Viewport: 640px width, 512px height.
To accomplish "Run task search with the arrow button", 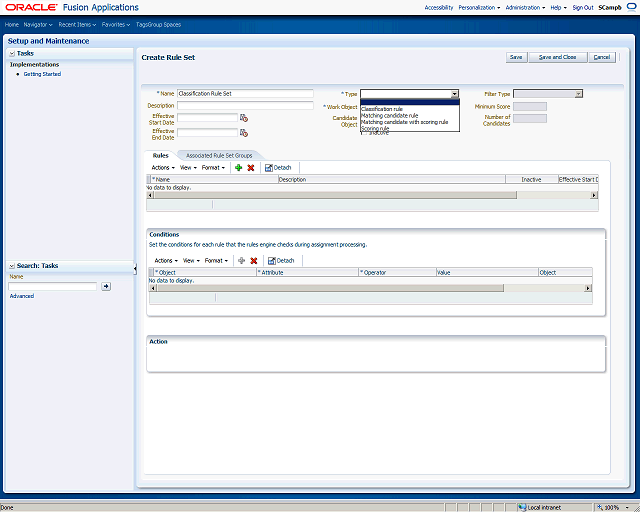I will (x=106, y=286).
